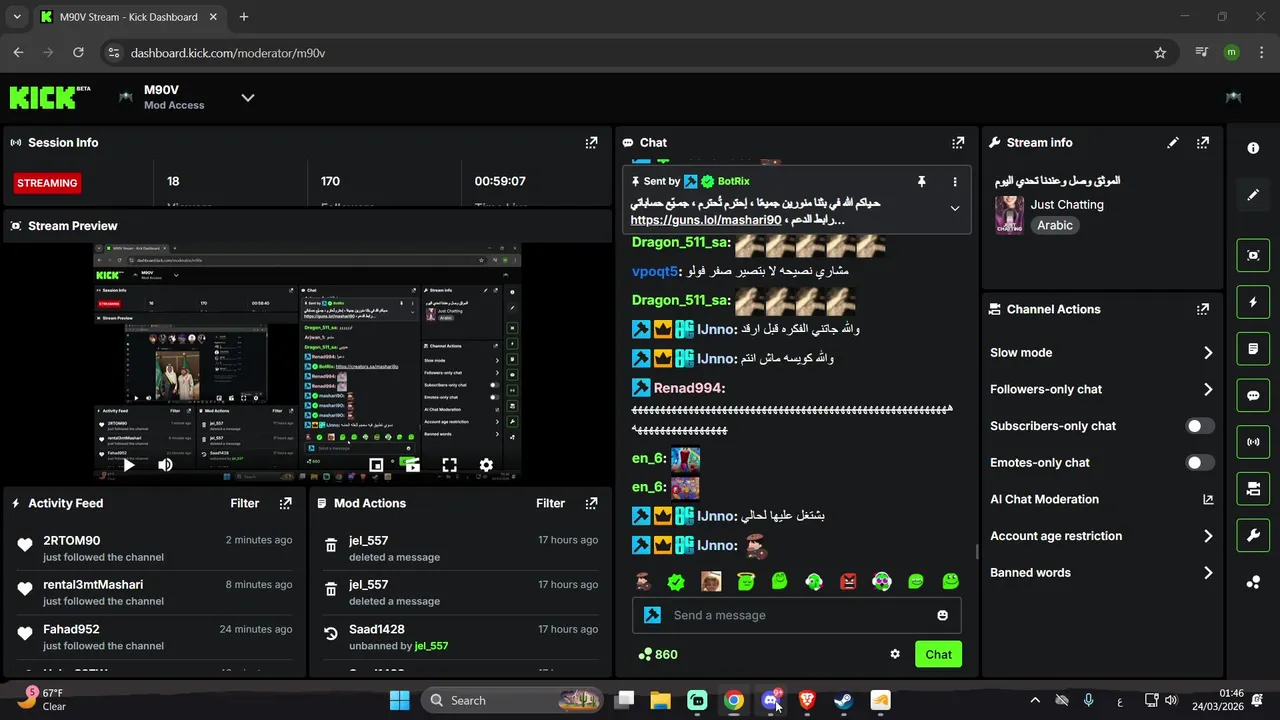Pop out the Activity Feed panel

point(286,503)
